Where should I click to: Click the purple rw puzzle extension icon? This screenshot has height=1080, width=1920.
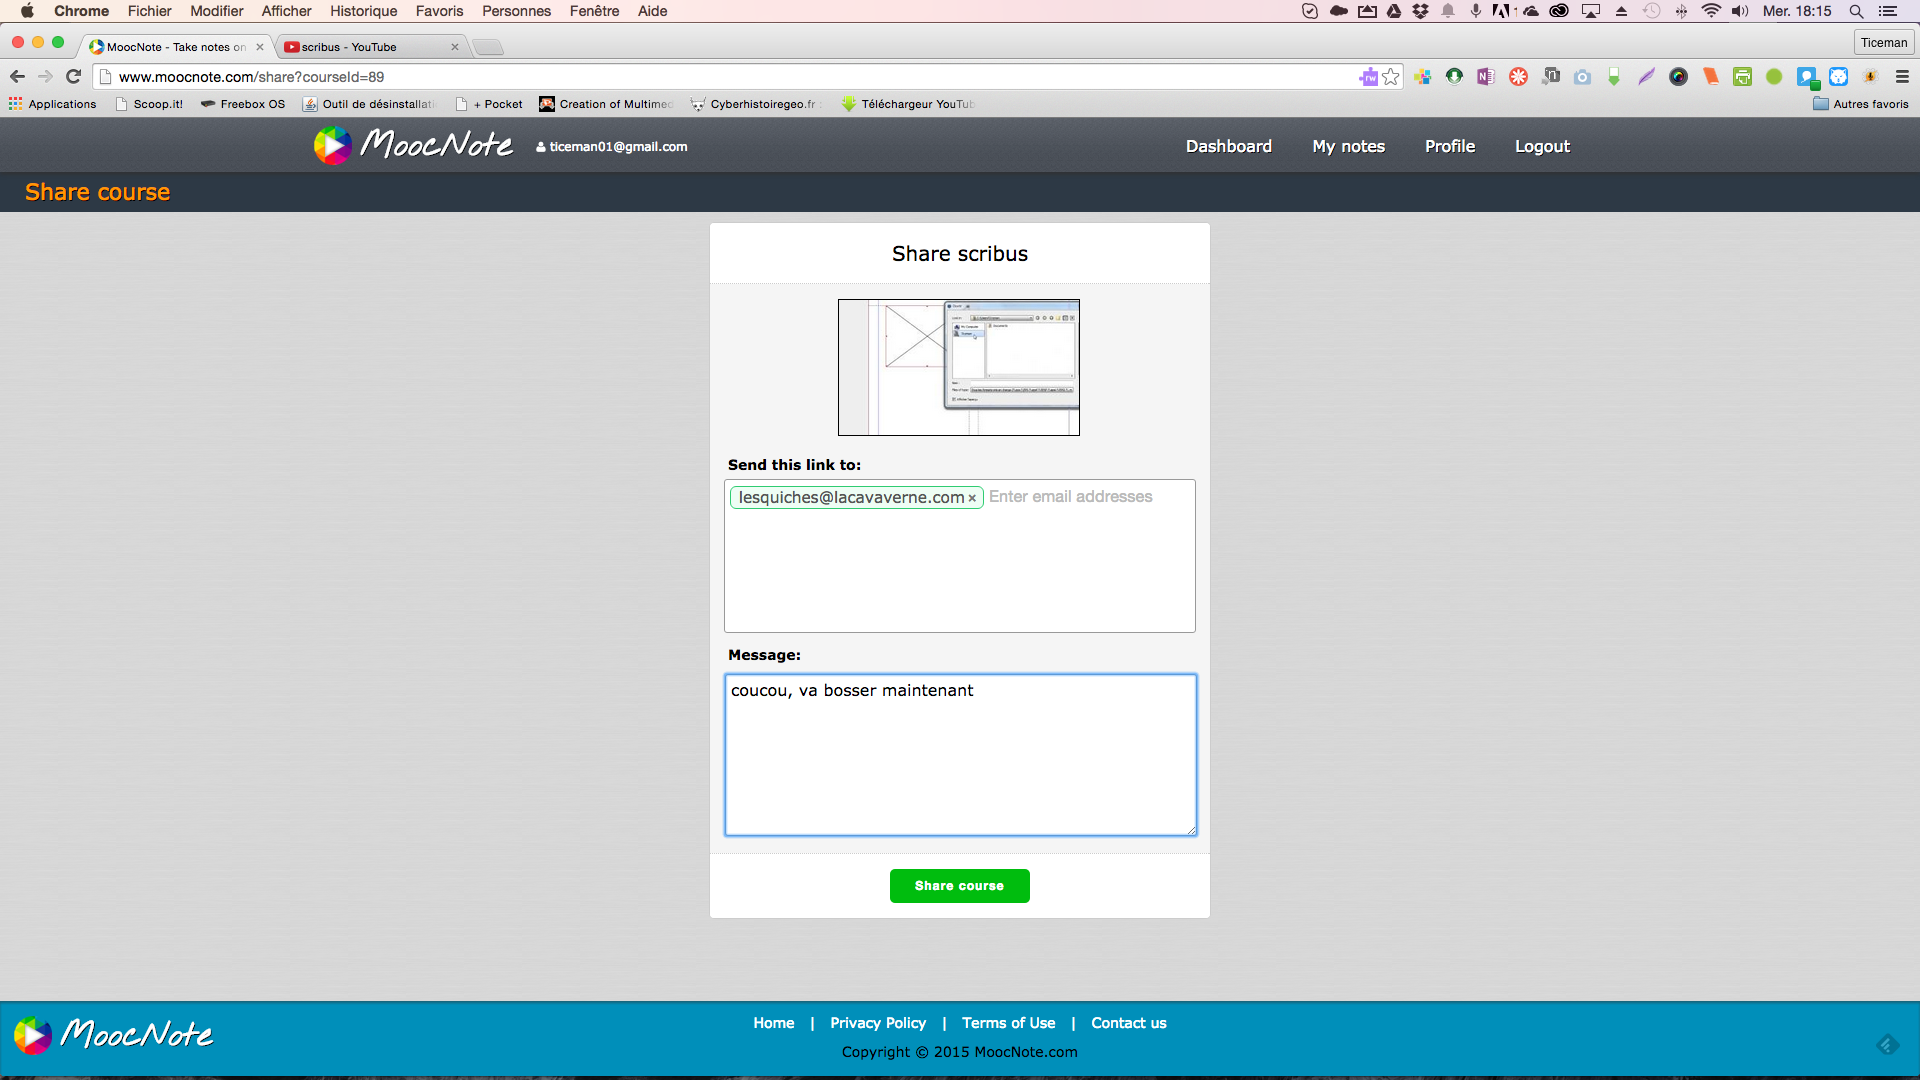(1368, 77)
